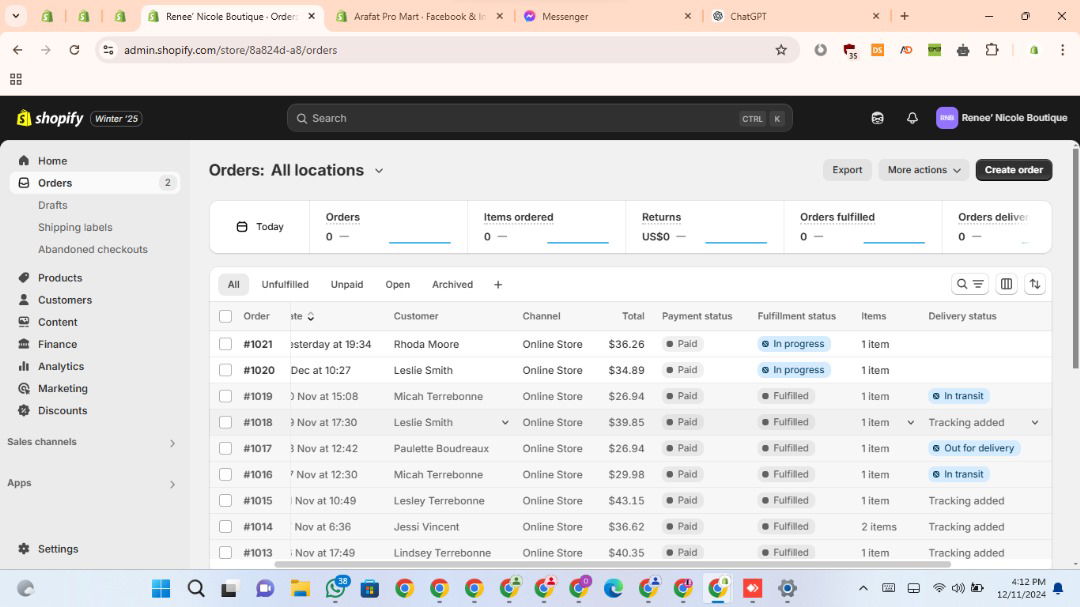Click the Sidekick icon beside the bell
The width and height of the screenshot is (1080, 607).
[877, 118]
